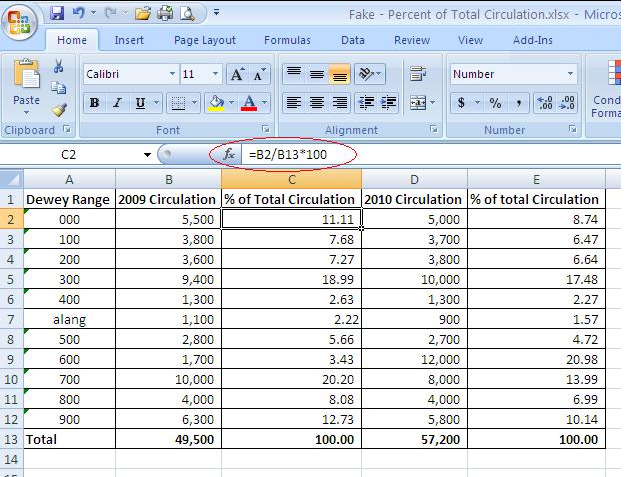Toggle Italic formatting

[117, 103]
